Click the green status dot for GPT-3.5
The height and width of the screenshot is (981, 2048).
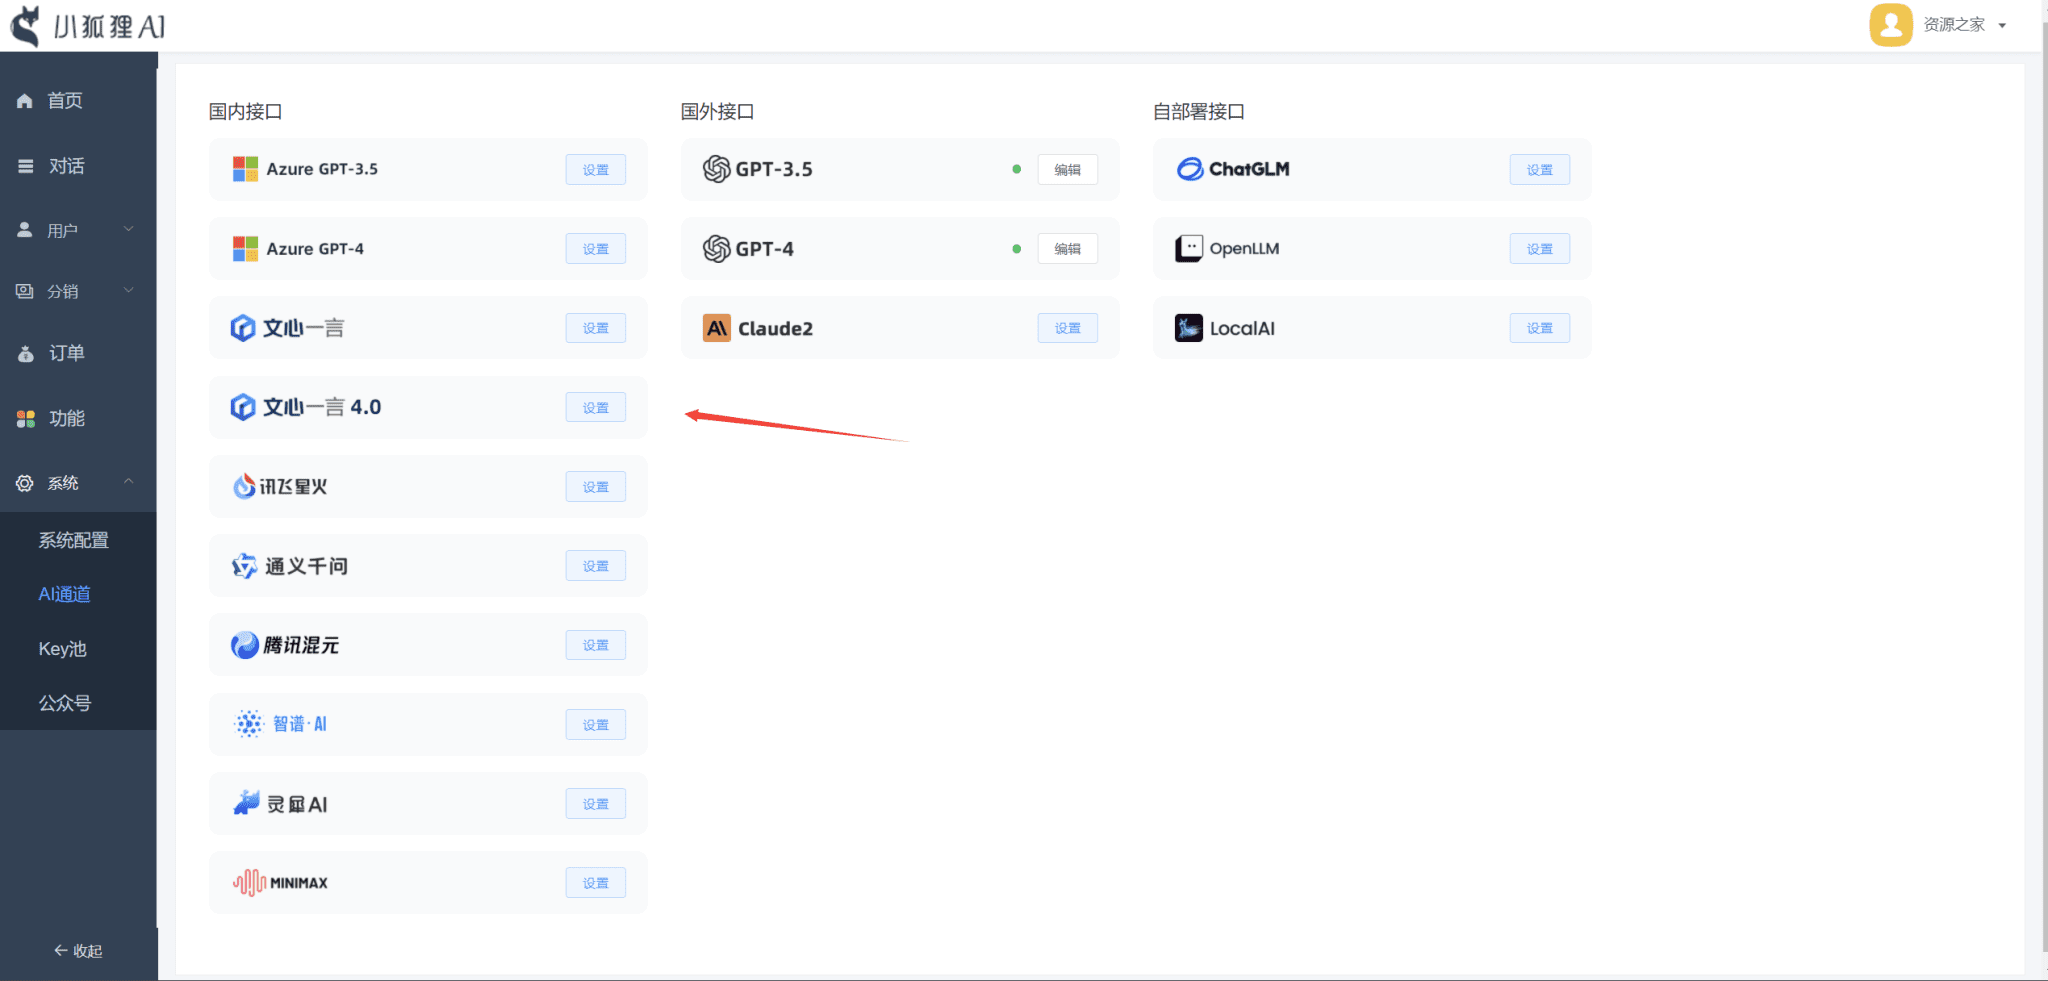coord(1016,169)
